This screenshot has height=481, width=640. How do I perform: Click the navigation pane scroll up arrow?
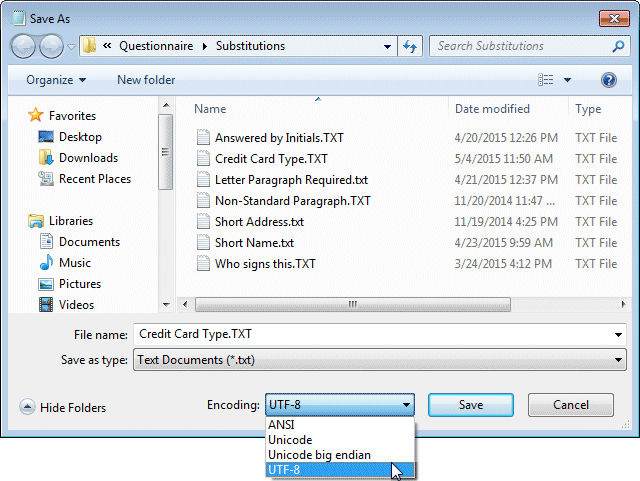[x=166, y=105]
